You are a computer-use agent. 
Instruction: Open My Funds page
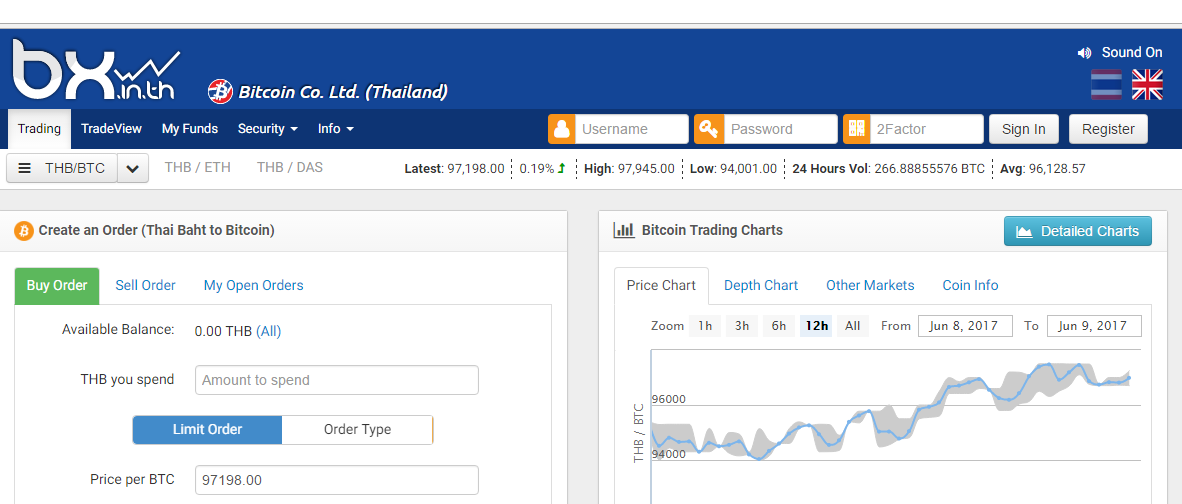[x=190, y=129]
